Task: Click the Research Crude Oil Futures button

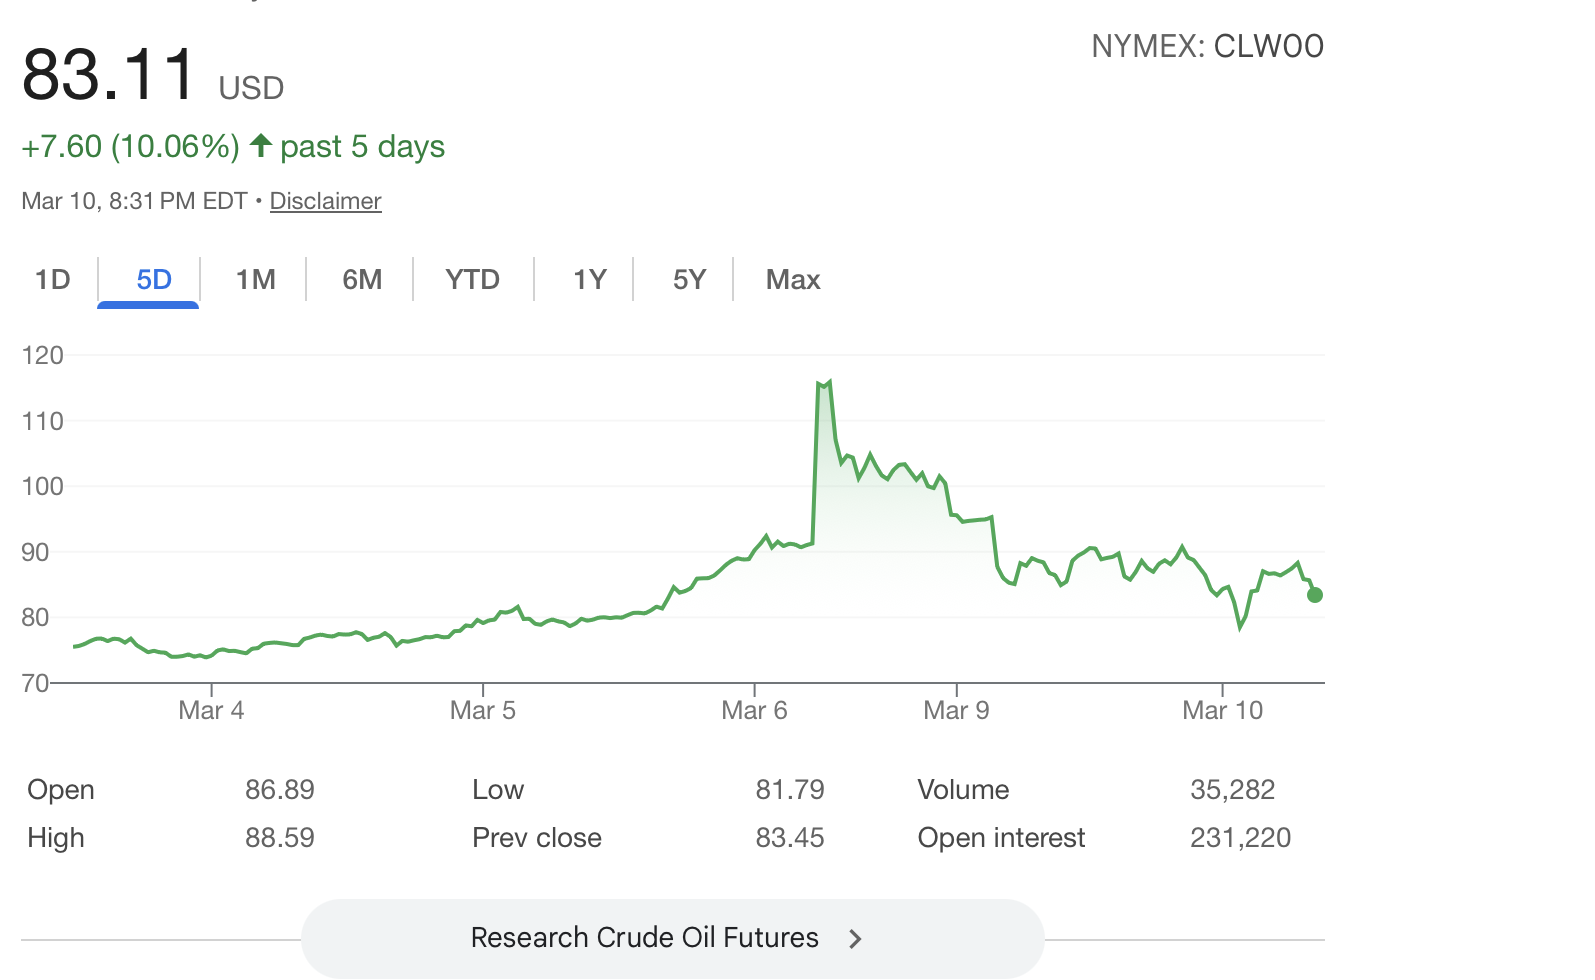Action: click(645, 937)
